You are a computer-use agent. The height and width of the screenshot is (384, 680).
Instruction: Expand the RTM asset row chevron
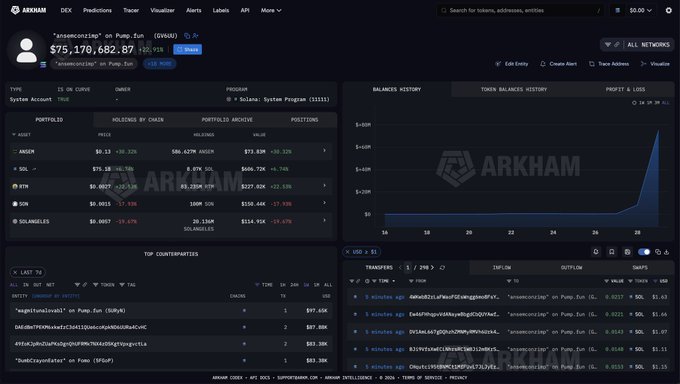324,186
